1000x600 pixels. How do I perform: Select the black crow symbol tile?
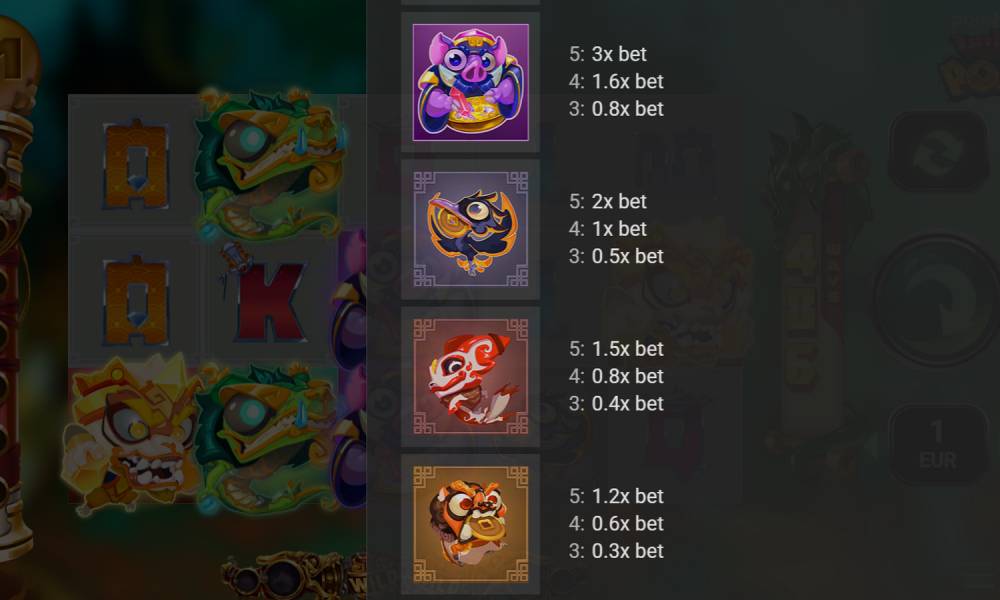coord(471,230)
